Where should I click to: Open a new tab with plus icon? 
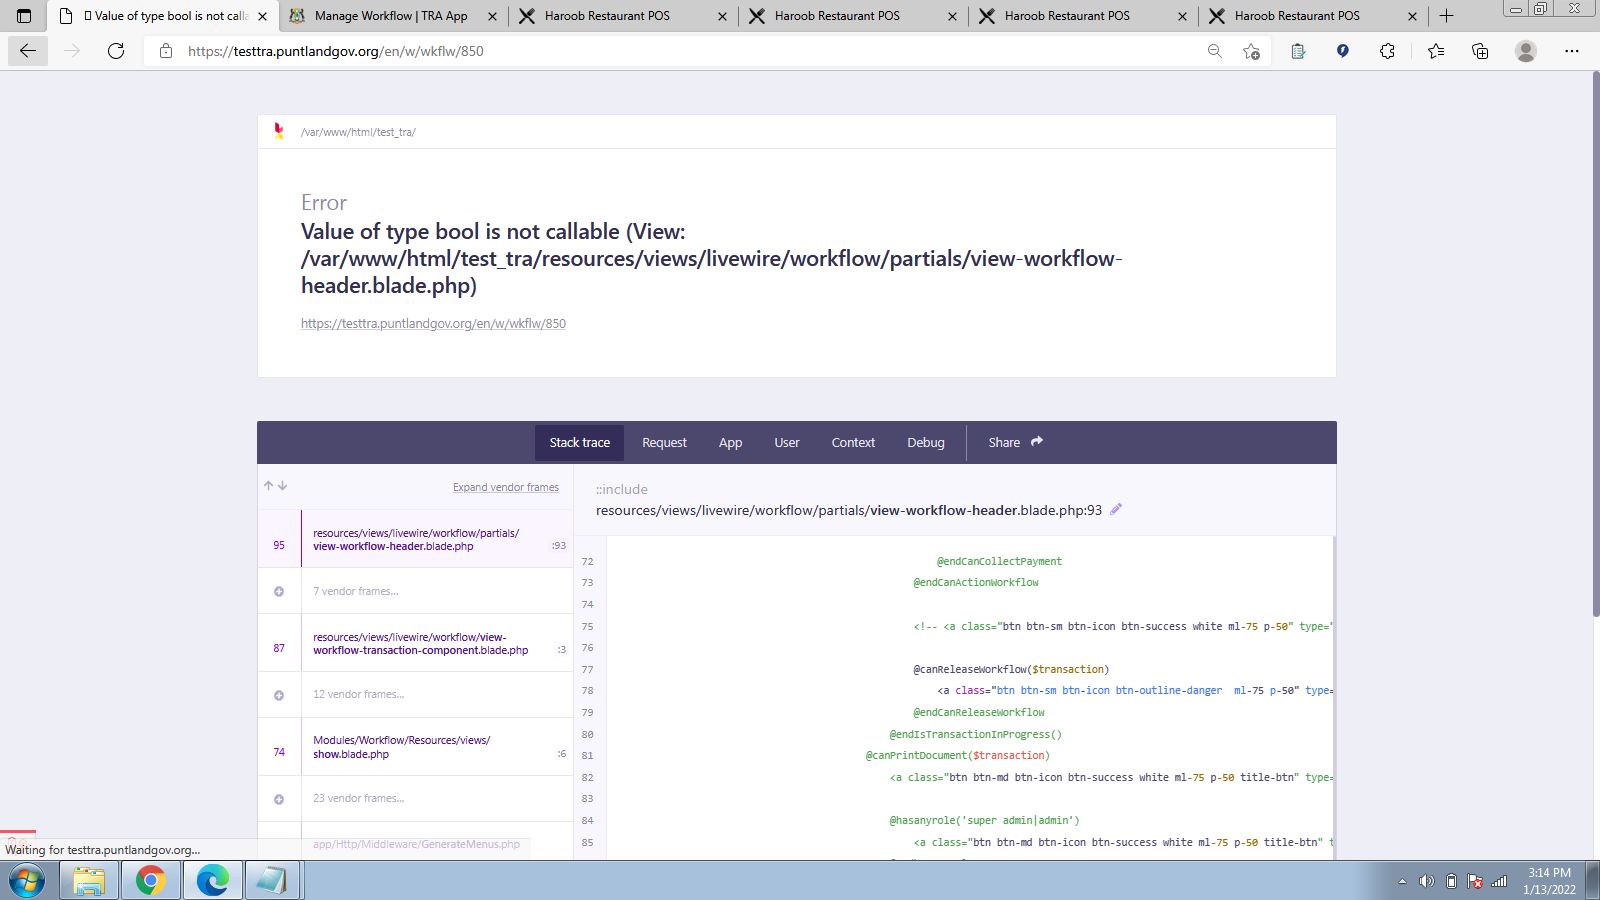tap(1446, 16)
